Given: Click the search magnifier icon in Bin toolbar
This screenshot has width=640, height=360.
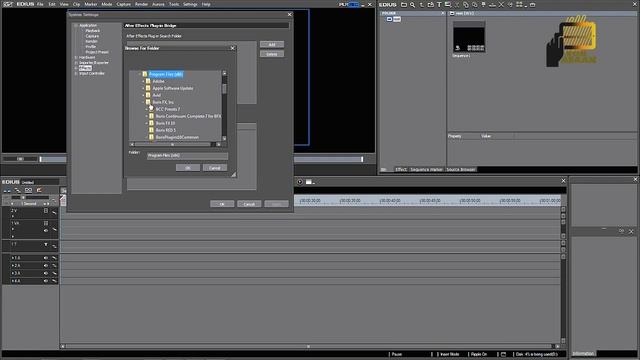Looking at the screenshot, I should (x=413, y=4).
